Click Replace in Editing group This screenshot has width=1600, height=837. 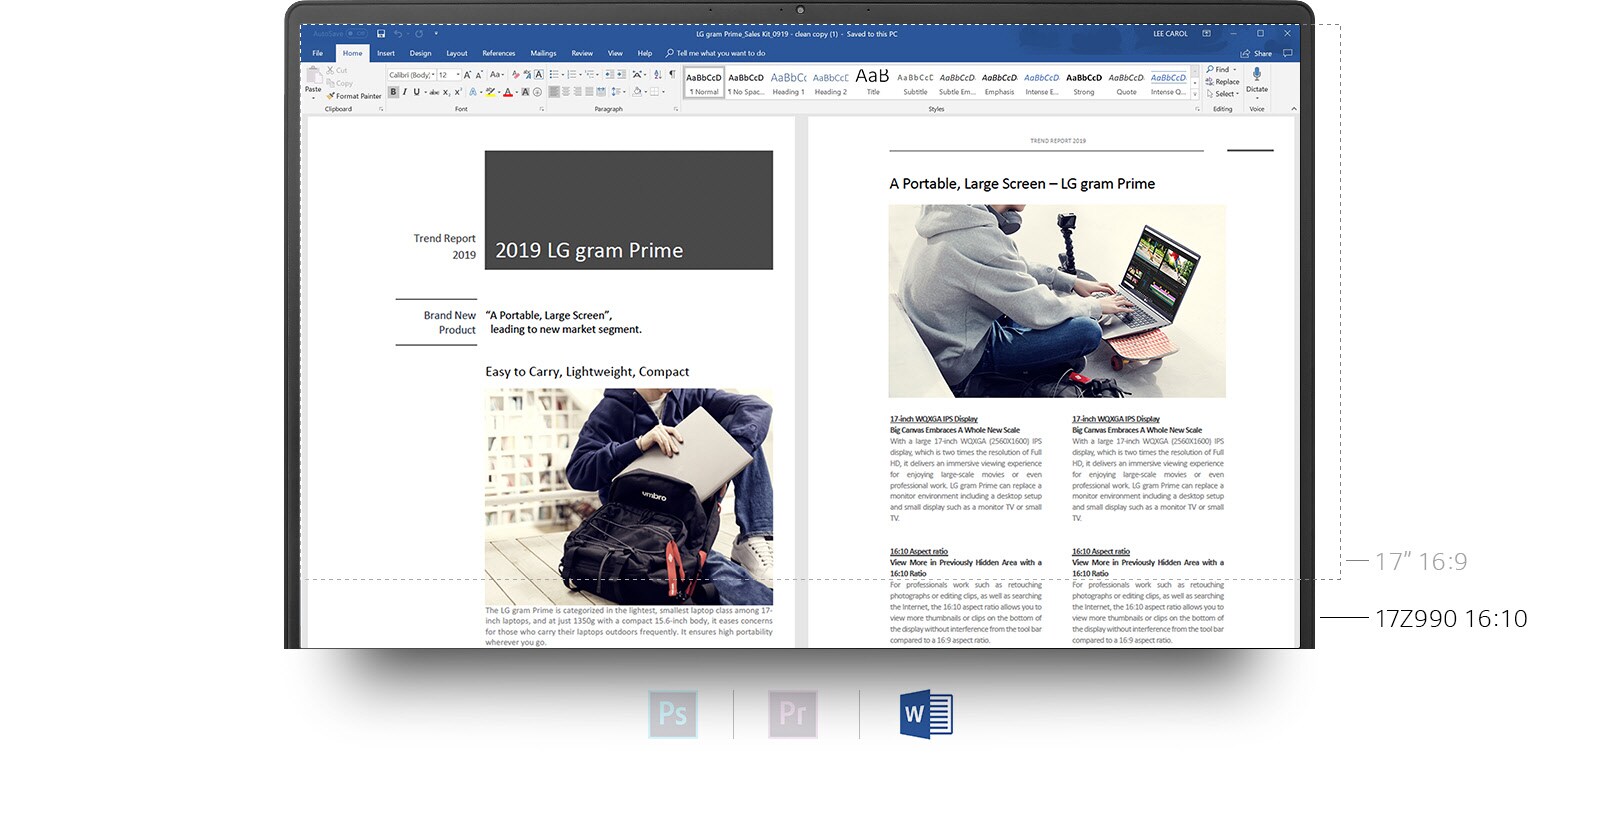point(1223,82)
